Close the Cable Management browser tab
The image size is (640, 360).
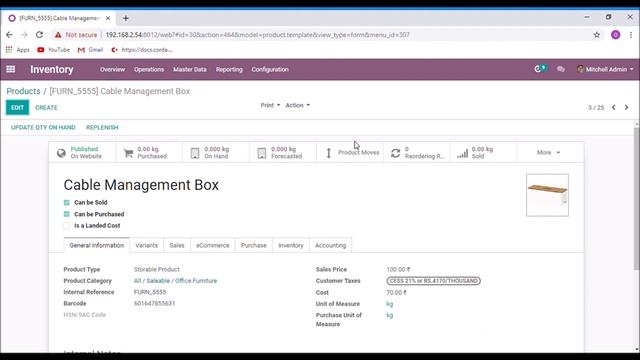108,18
